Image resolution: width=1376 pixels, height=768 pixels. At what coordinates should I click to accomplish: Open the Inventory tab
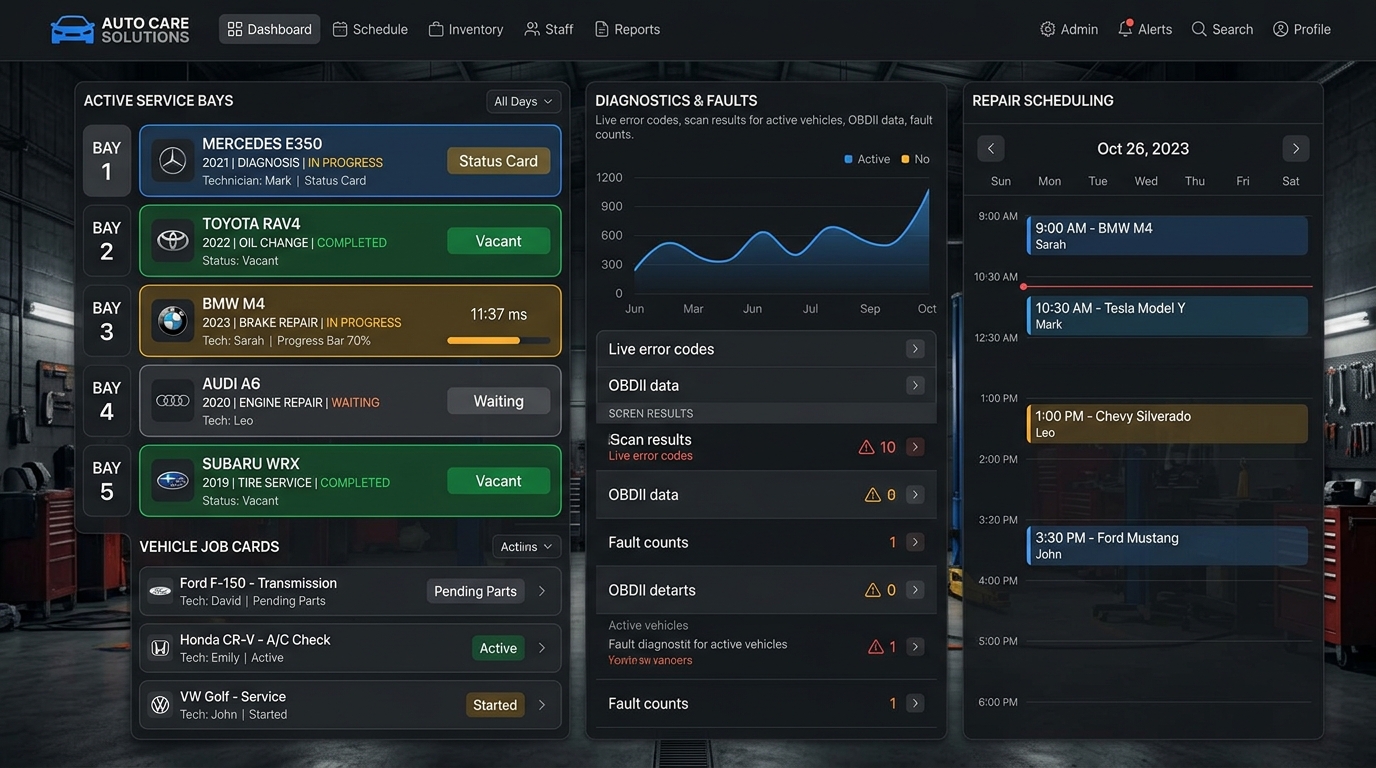point(466,29)
